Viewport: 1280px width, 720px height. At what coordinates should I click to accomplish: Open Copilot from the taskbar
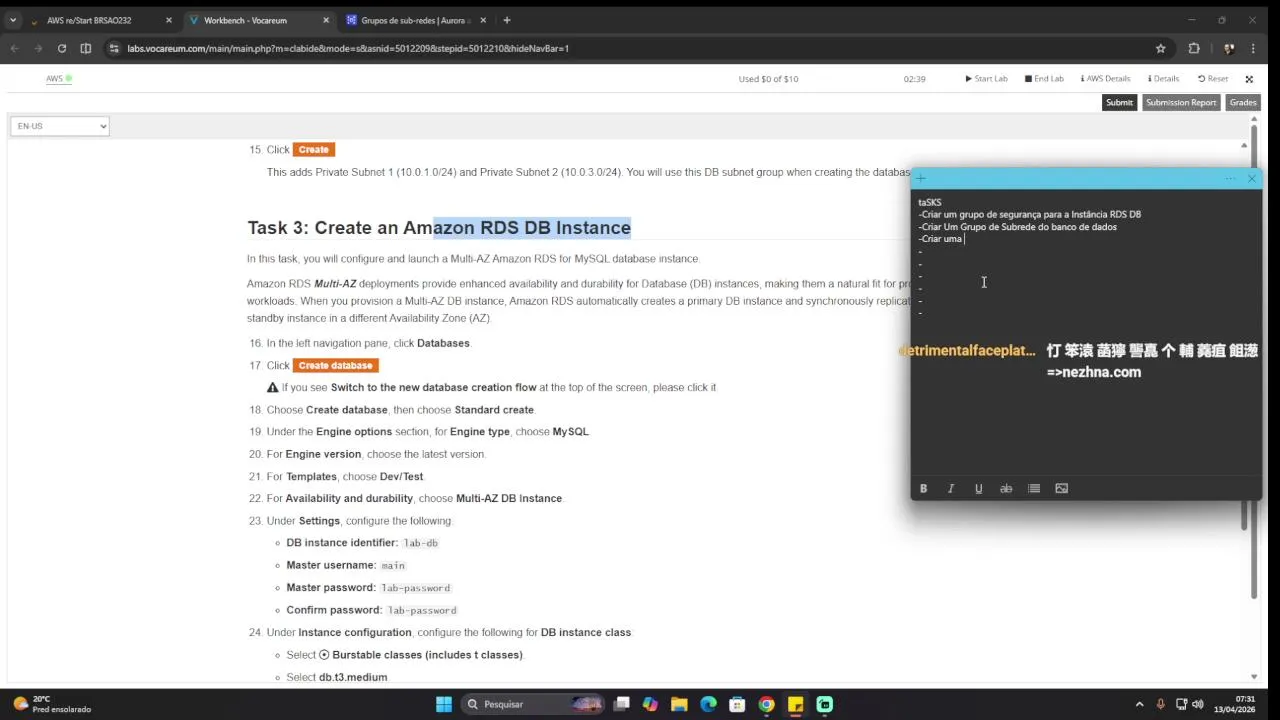[x=650, y=704]
